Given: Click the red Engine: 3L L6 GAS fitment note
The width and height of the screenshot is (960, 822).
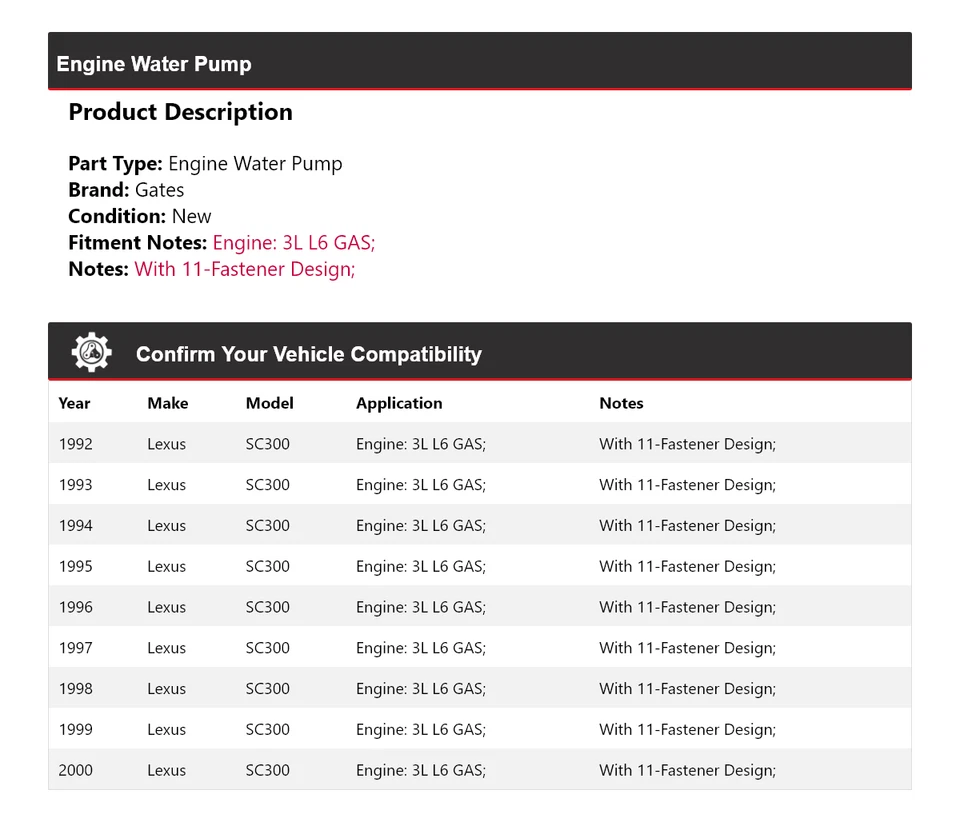Looking at the screenshot, I should point(293,242).
